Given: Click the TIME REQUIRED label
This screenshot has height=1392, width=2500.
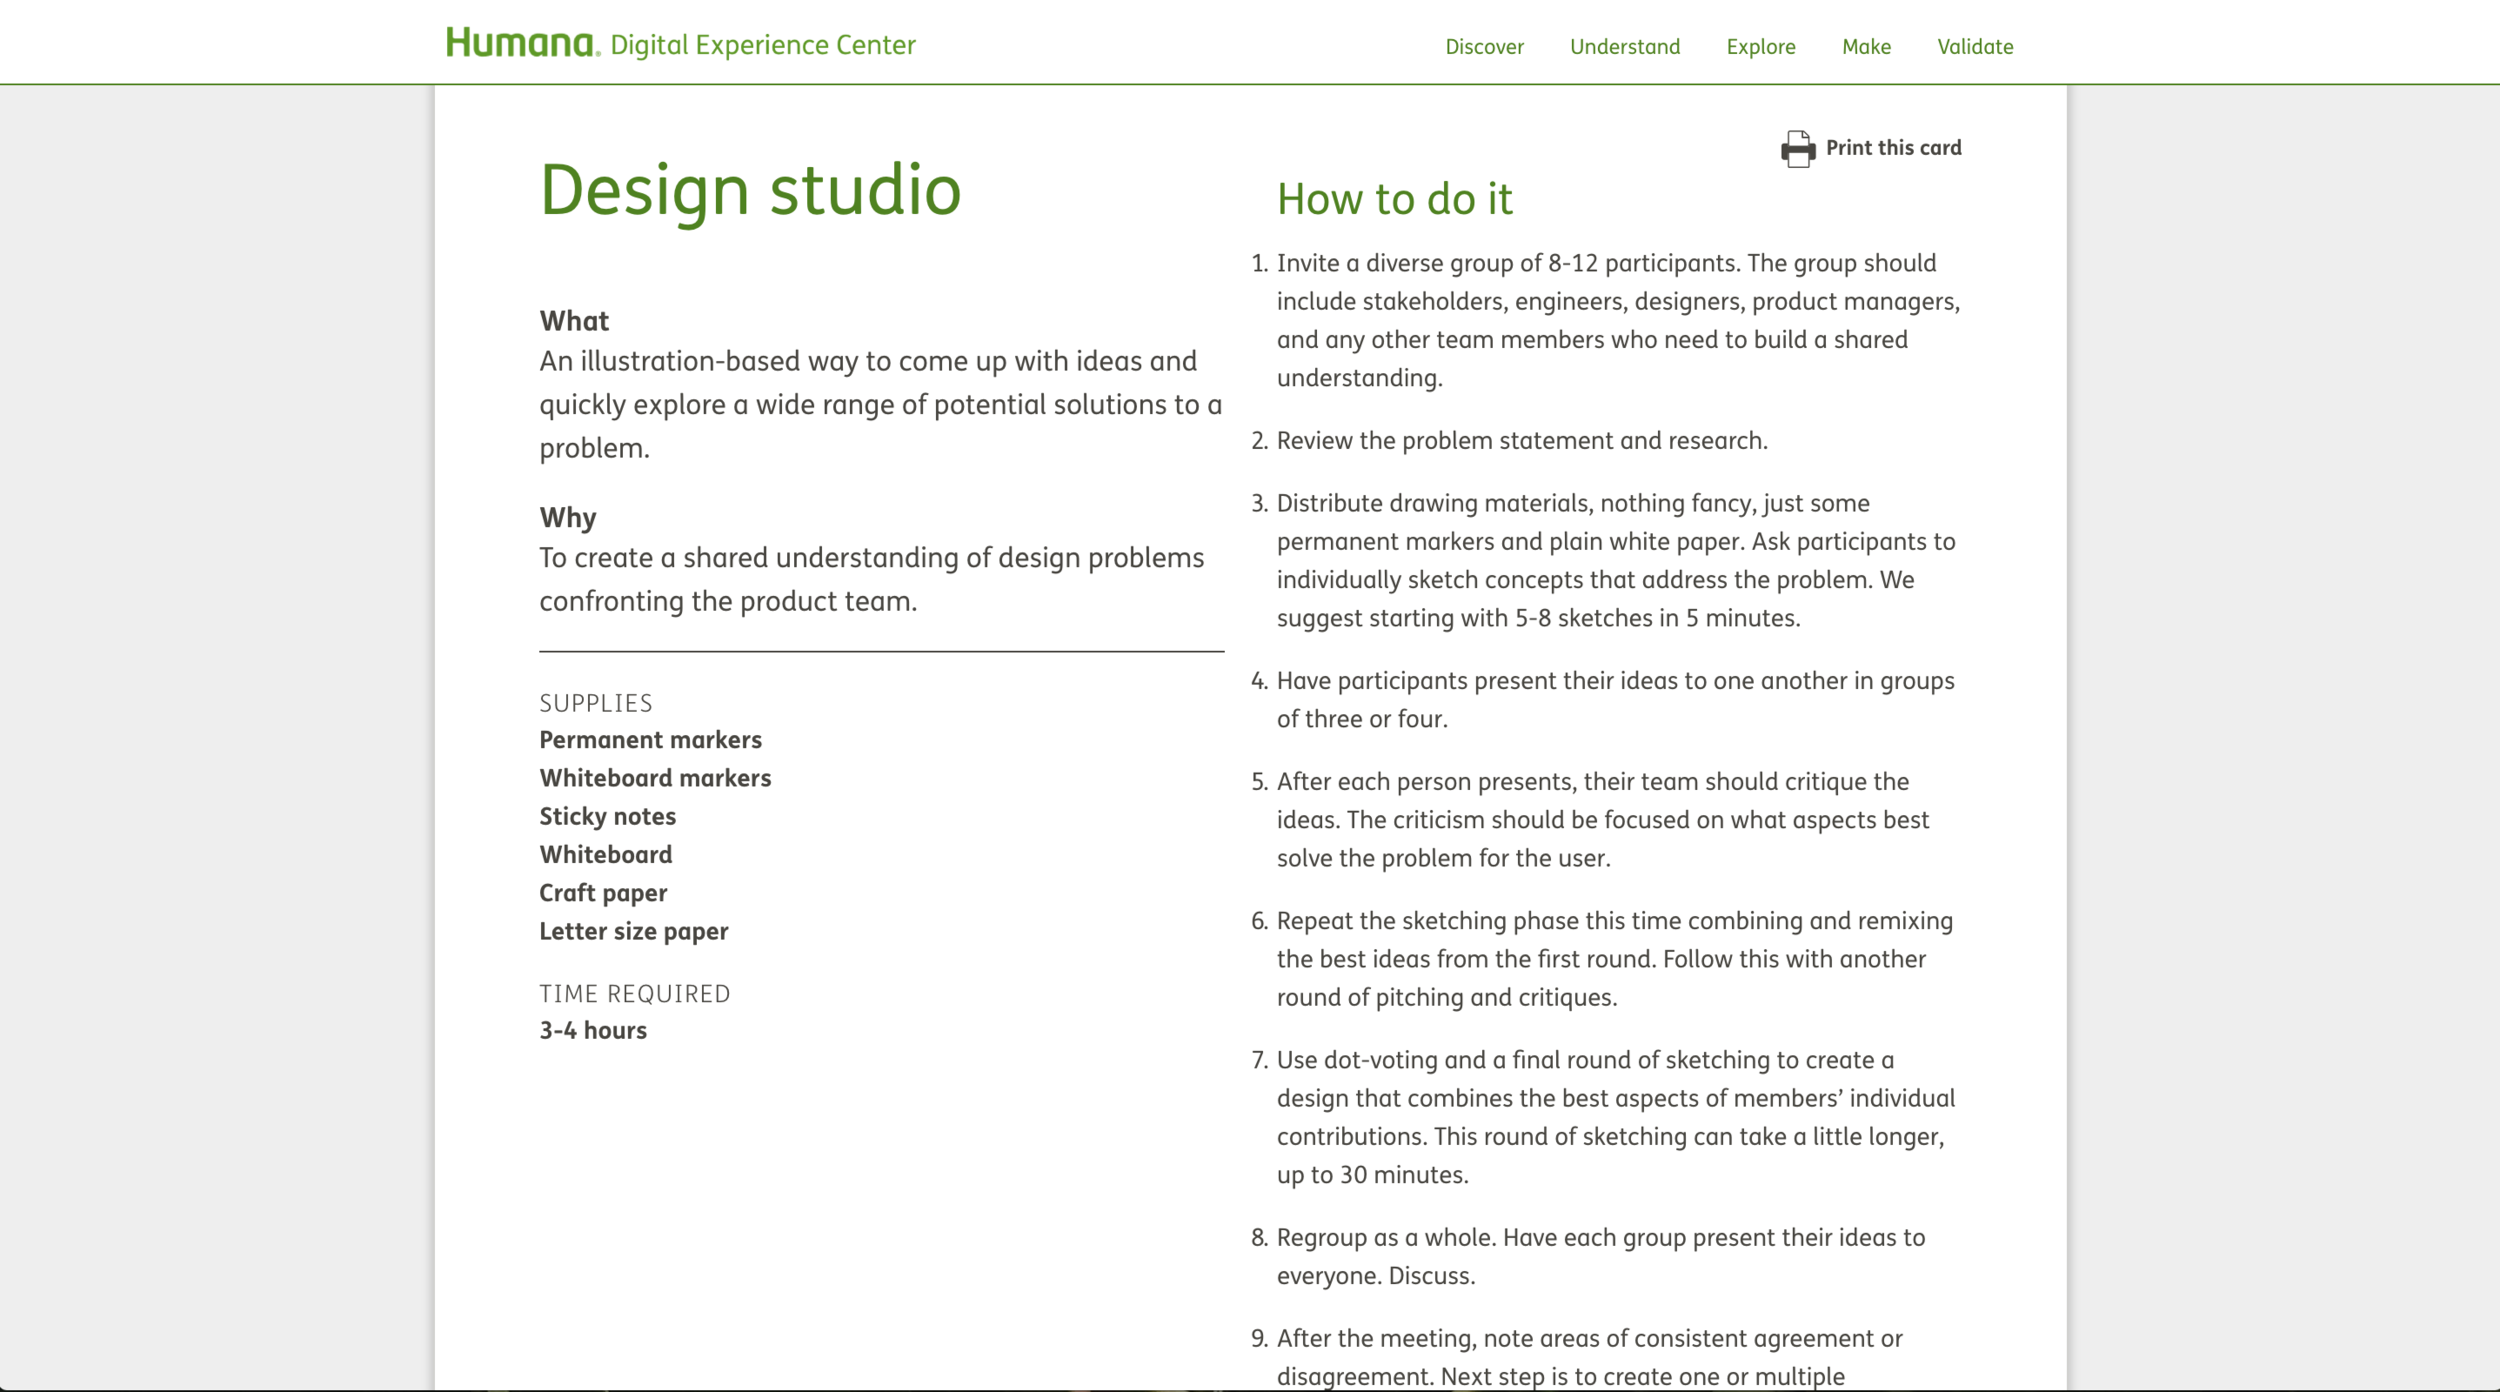Looking at the screenshot, I should click(x=635, y=994).
